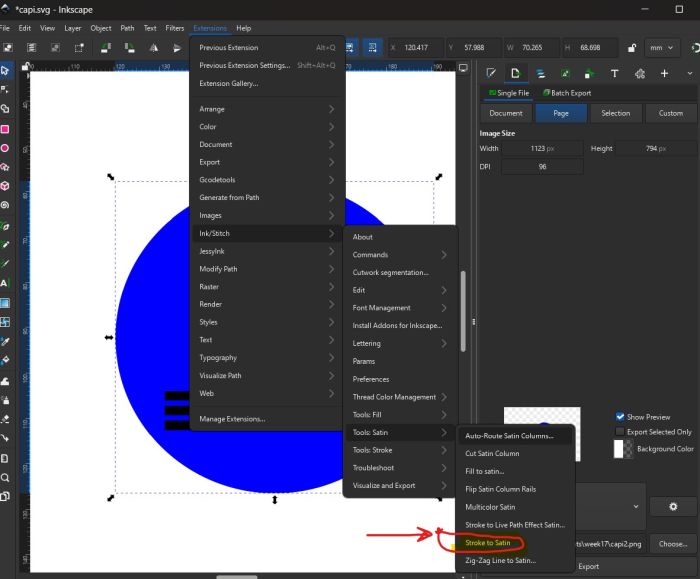Select the Ellipse tool
This screenshot has height=579, width=700.
pos(5,148)
